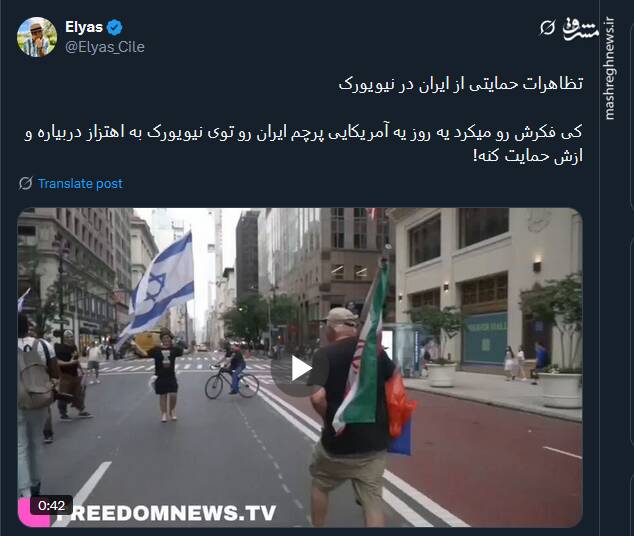Screen dimensions: 634x536
Task: Click the Mashregh news logo watermark
Action: click(580, 29)
